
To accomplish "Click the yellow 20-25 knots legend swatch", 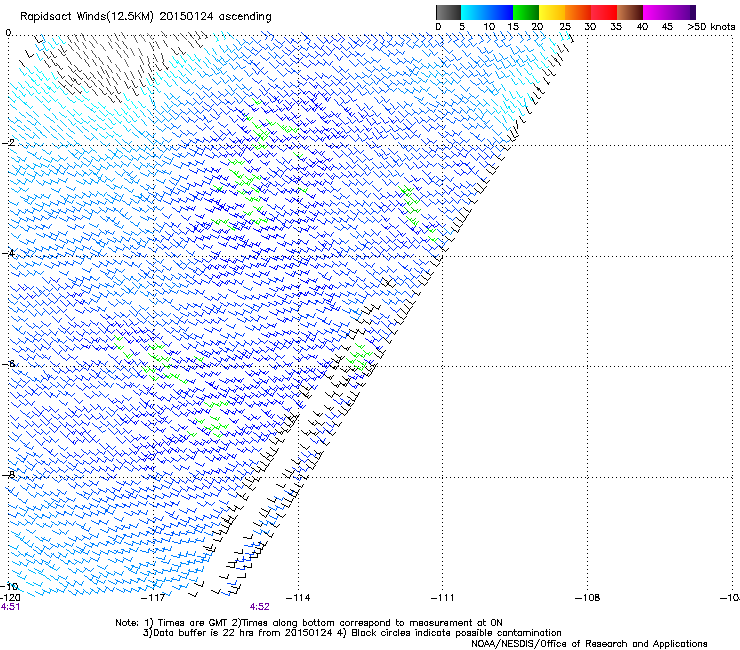I will [x=552, y=12].
